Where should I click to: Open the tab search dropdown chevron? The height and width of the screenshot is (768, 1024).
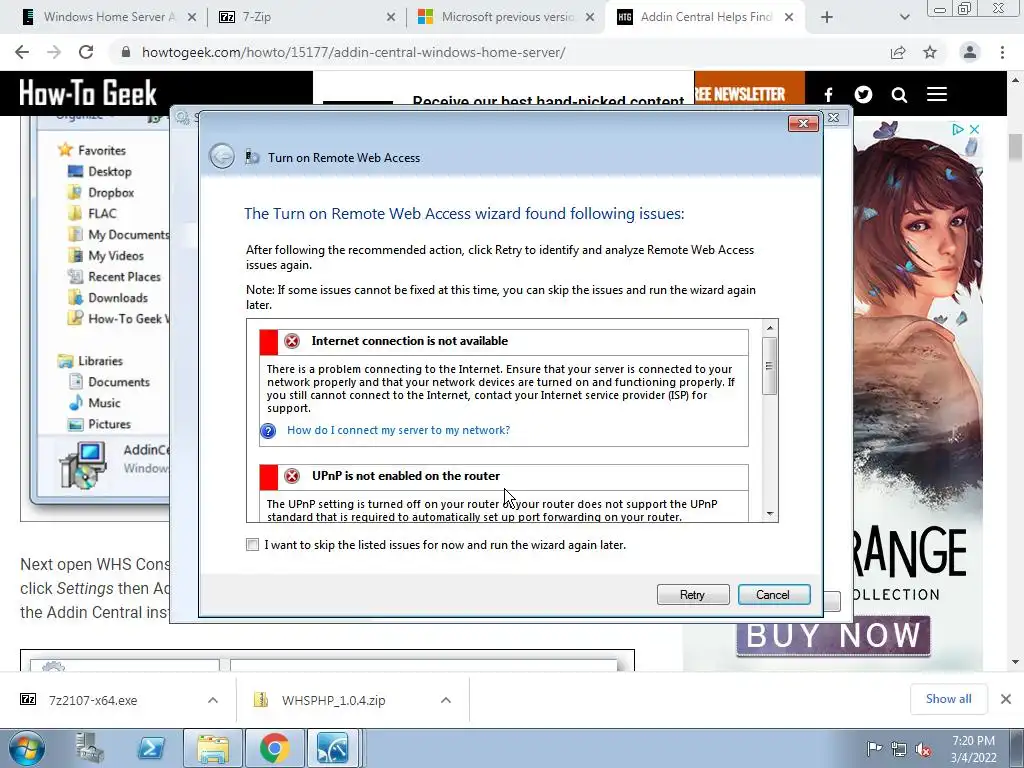[x=904, y=17]
